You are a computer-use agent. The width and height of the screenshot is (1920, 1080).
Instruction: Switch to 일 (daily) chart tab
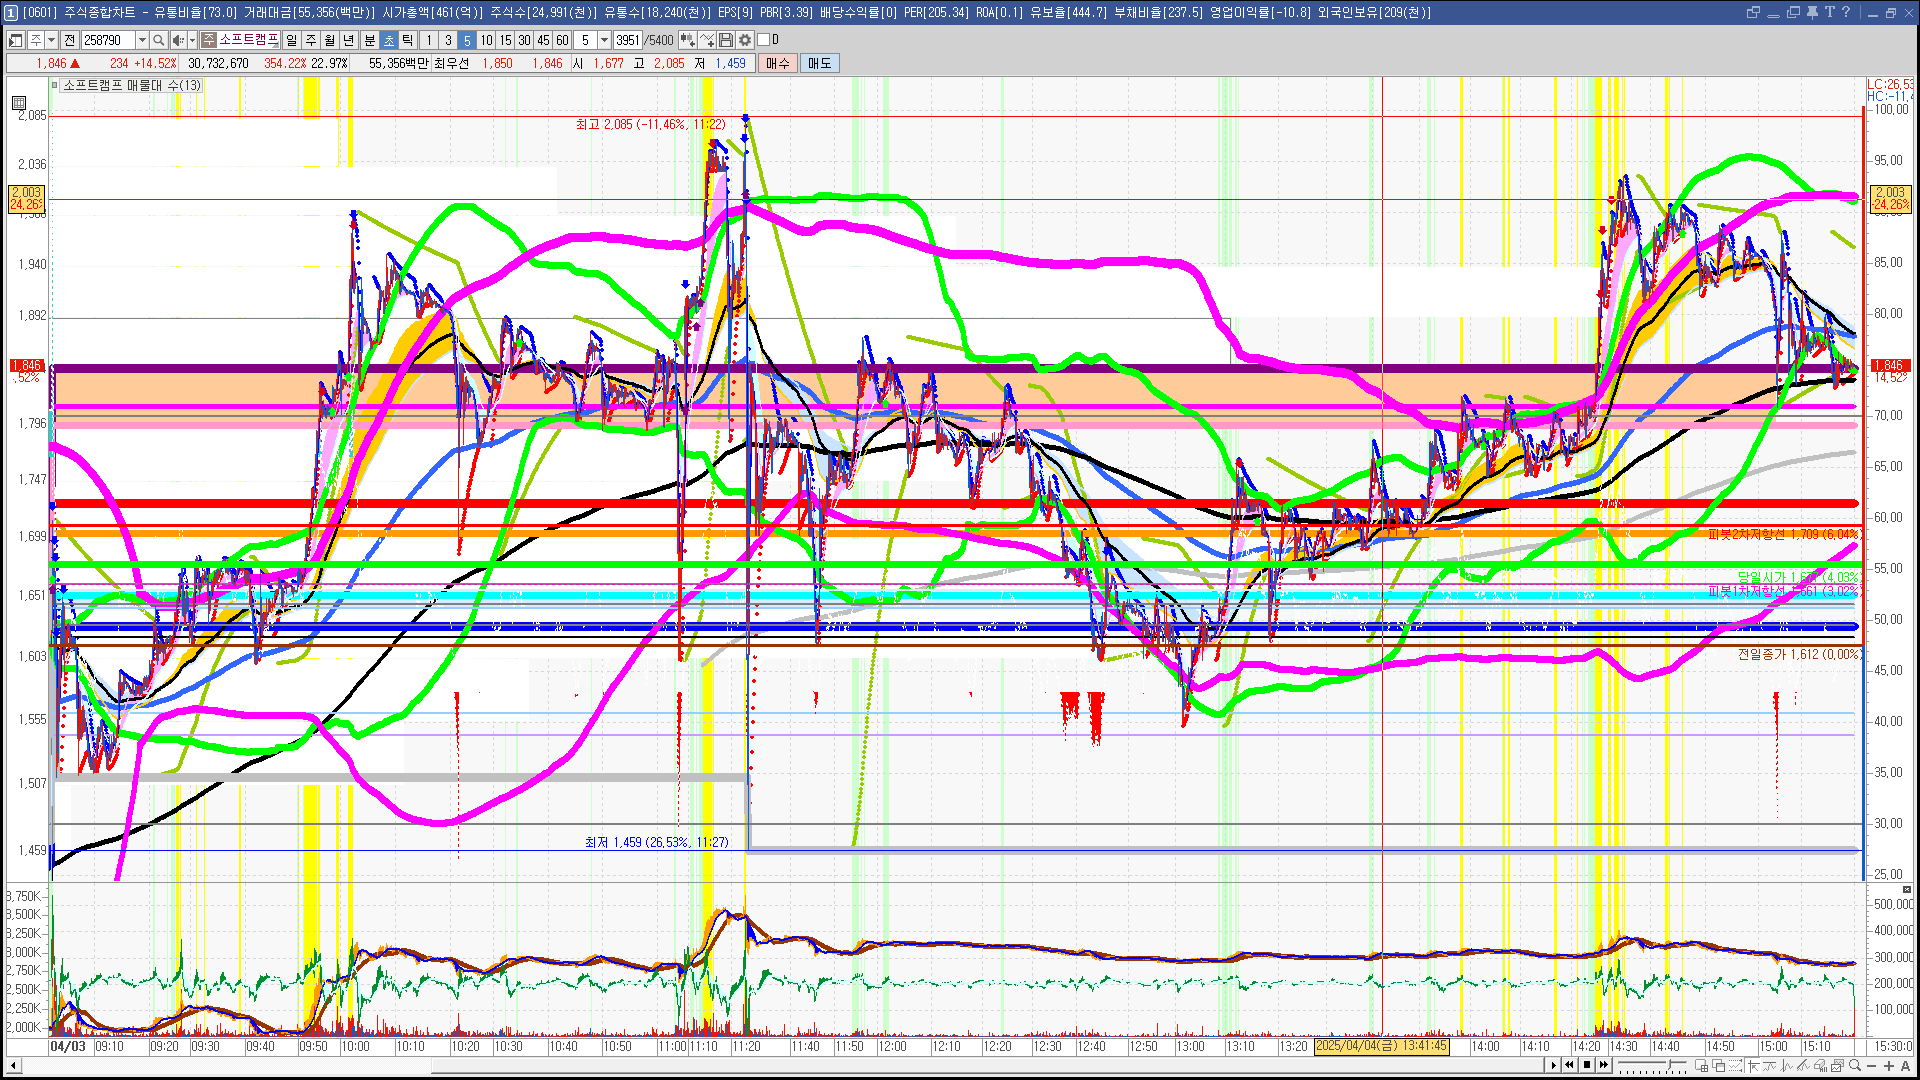pyautogui.click(x=291, y=40)
